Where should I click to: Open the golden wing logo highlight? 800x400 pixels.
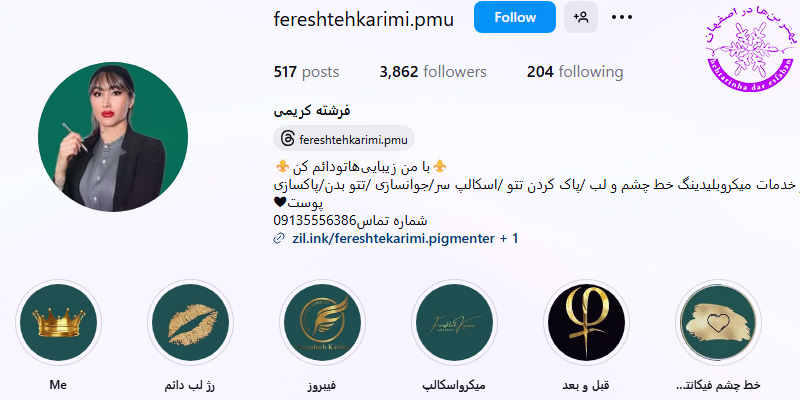pyautogui.click(x=322, y=322)
